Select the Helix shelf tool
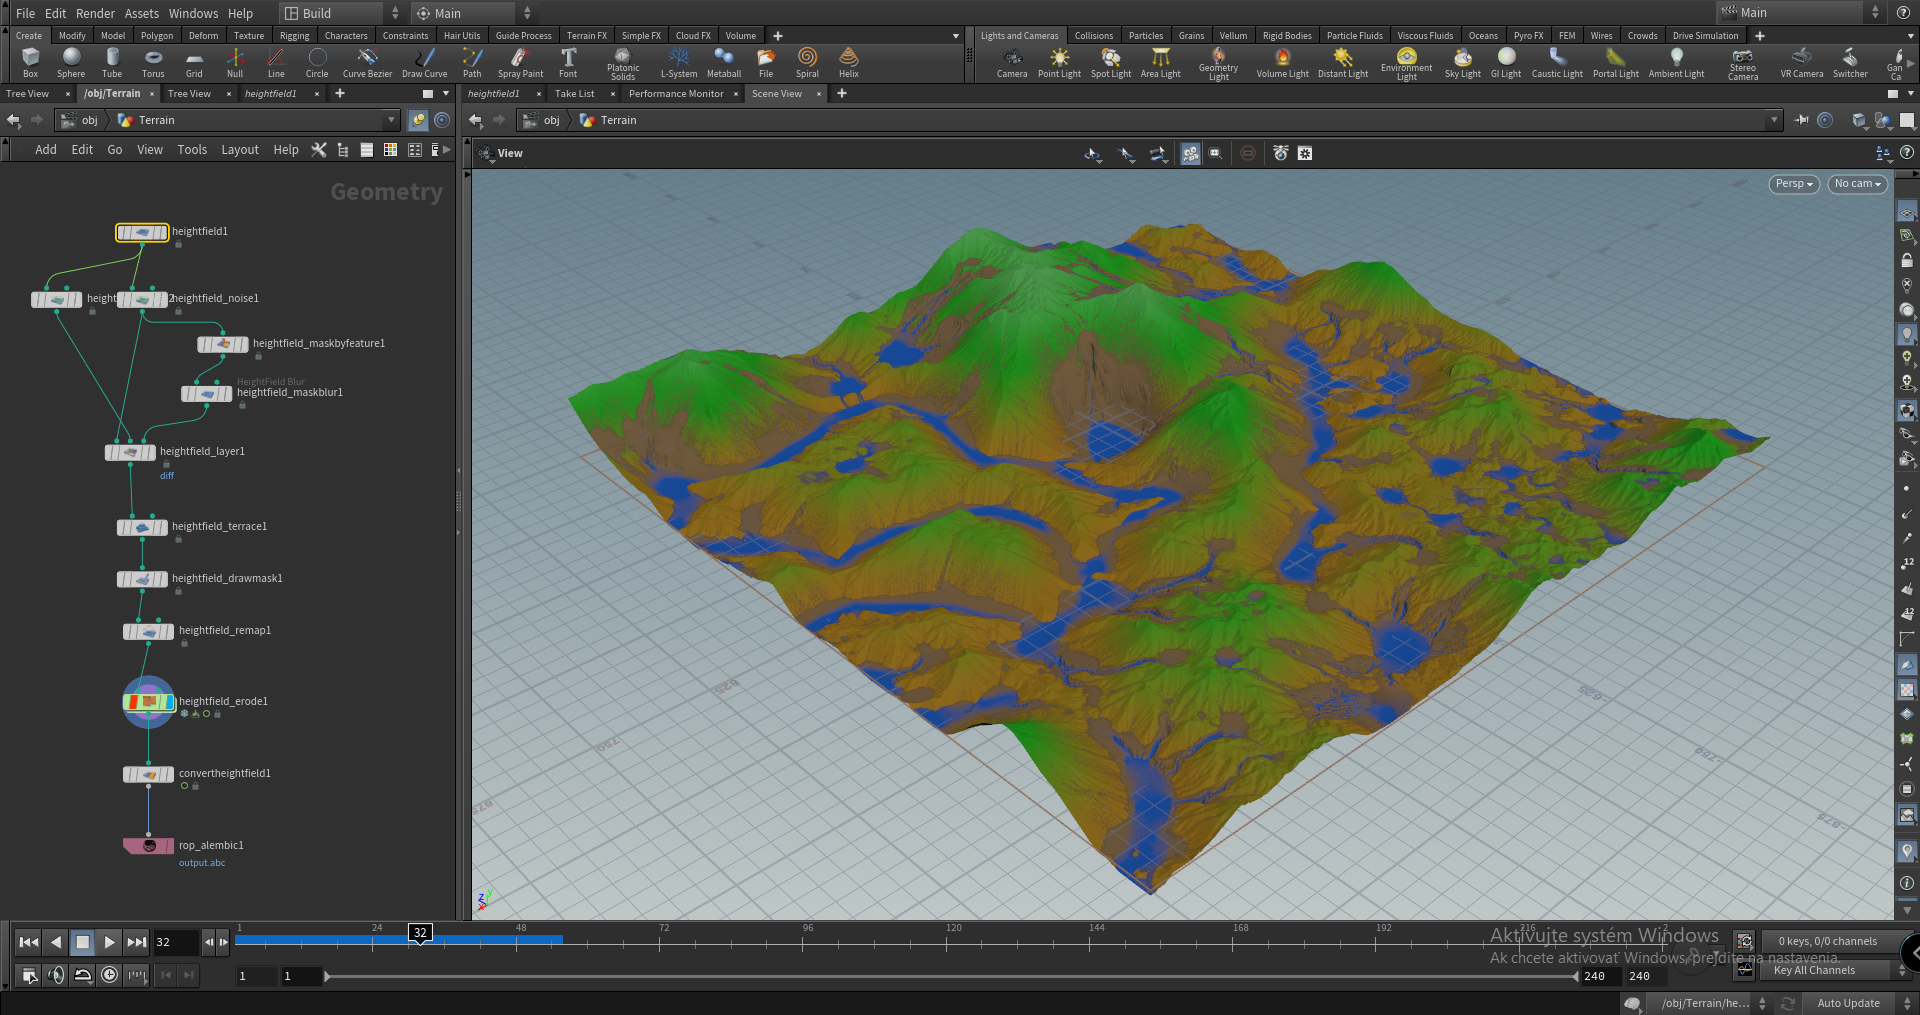1920x1015 pixels. pos(849,62)
